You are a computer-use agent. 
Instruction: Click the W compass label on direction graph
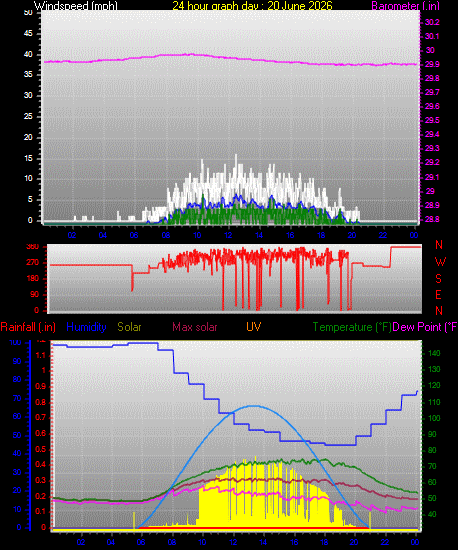pyautogui.click(x=440, y=262)
